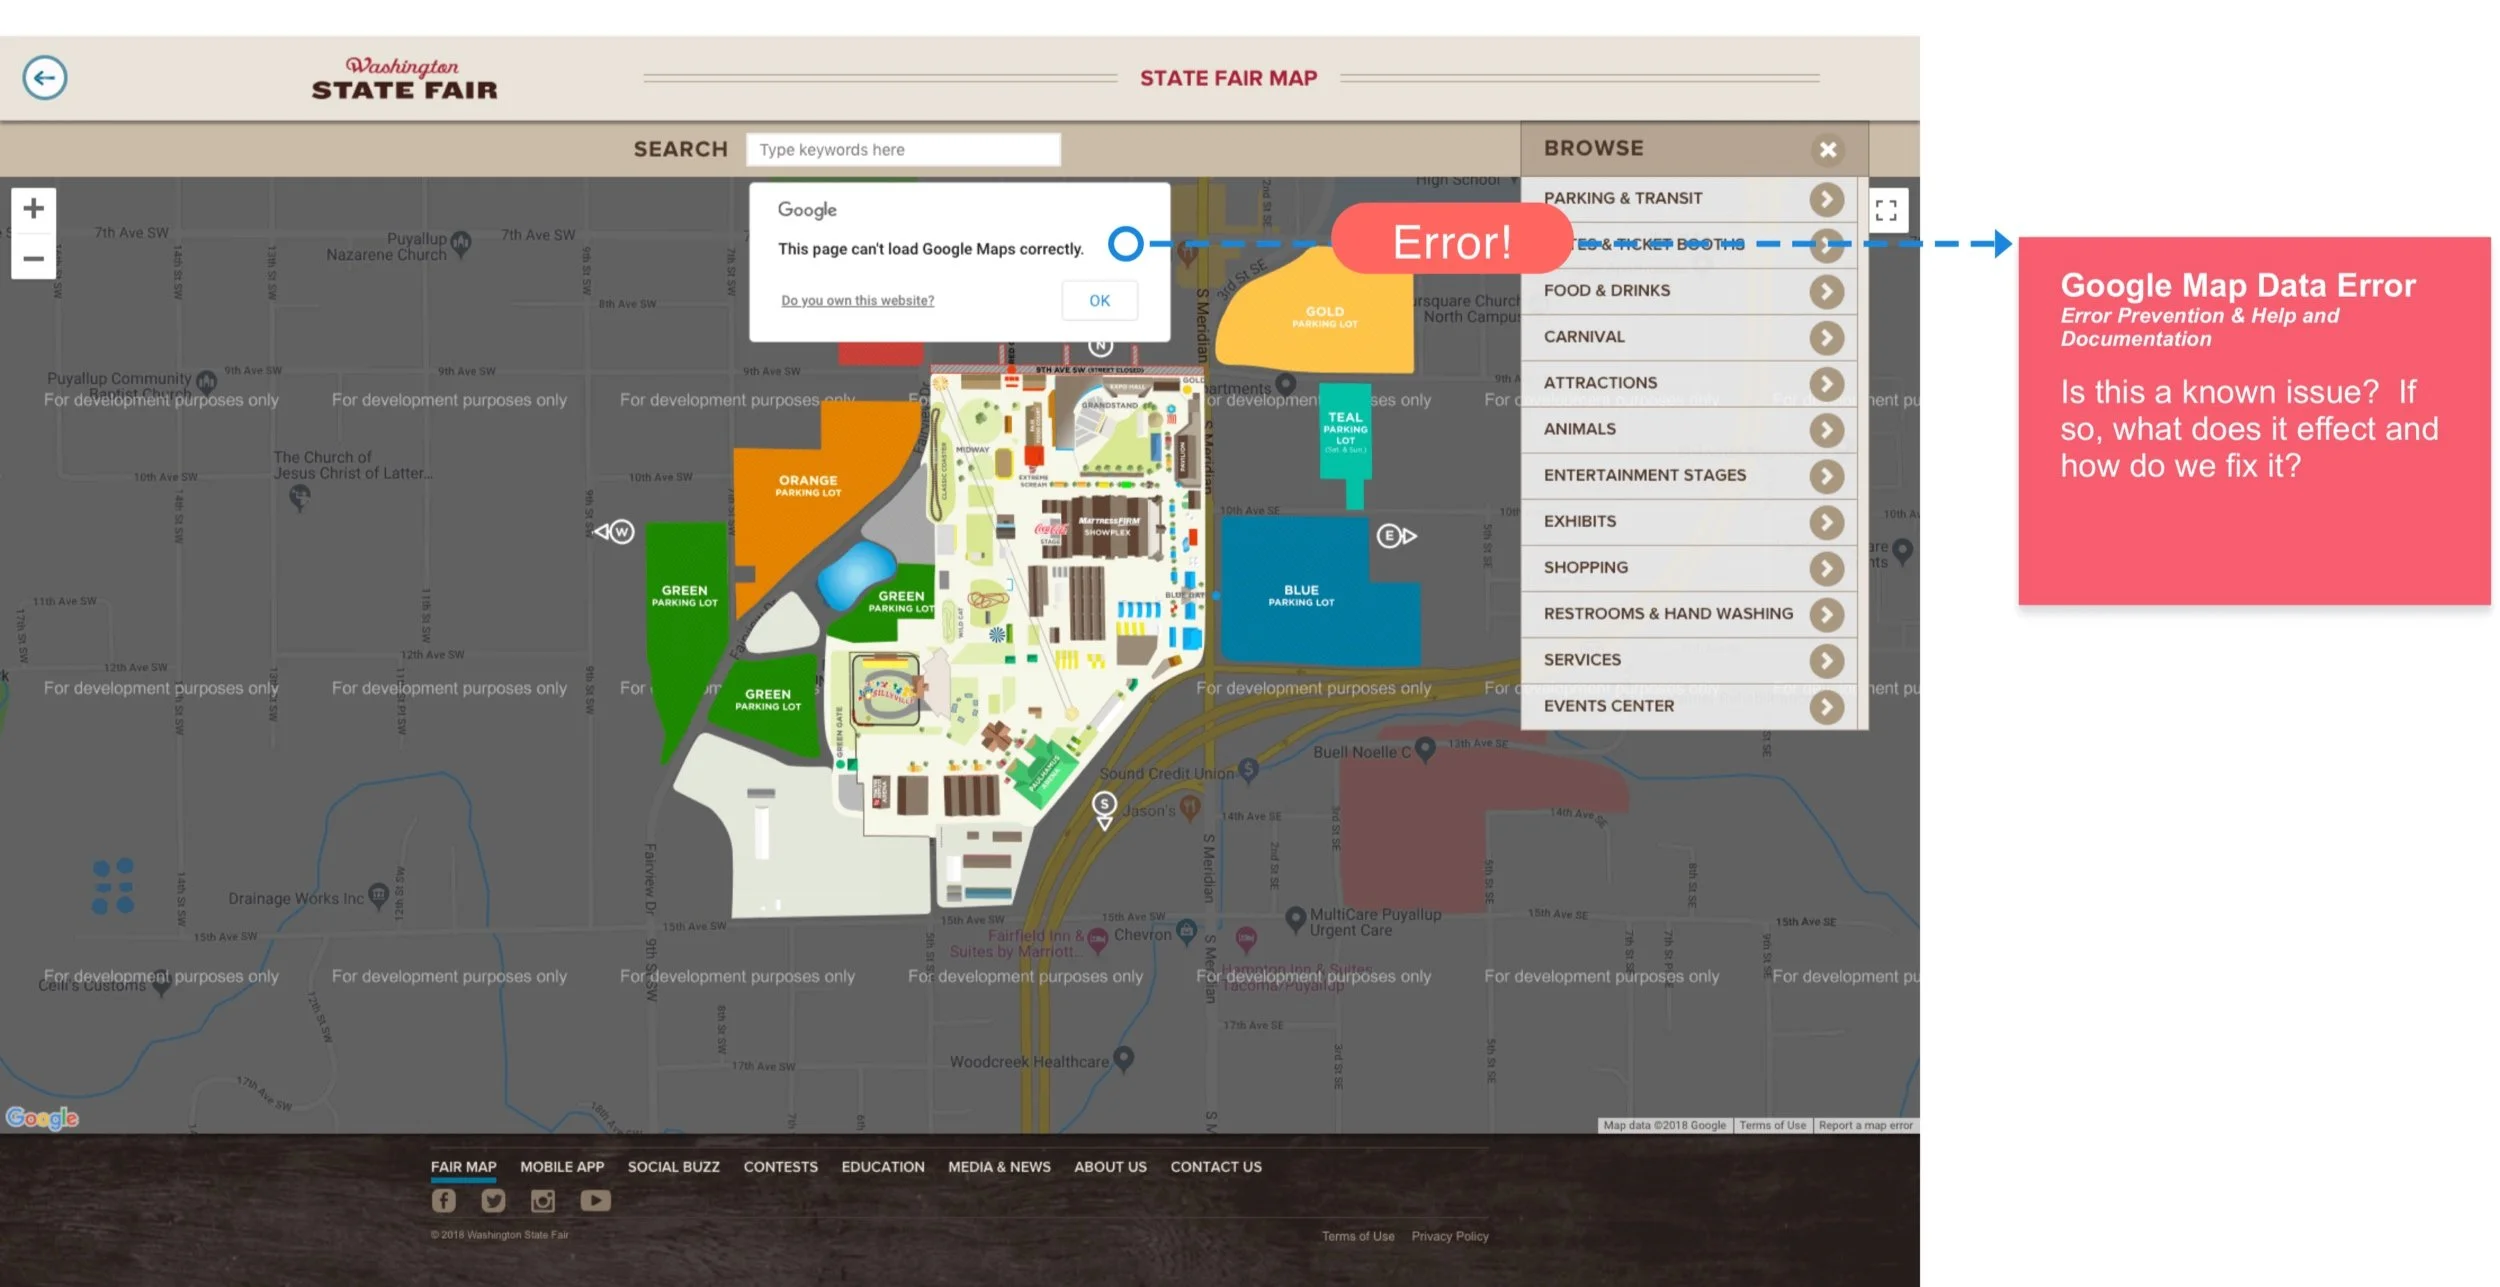Click the back arrow icon
This screenshot has width=2500, height=1287.
pos(45,78)
